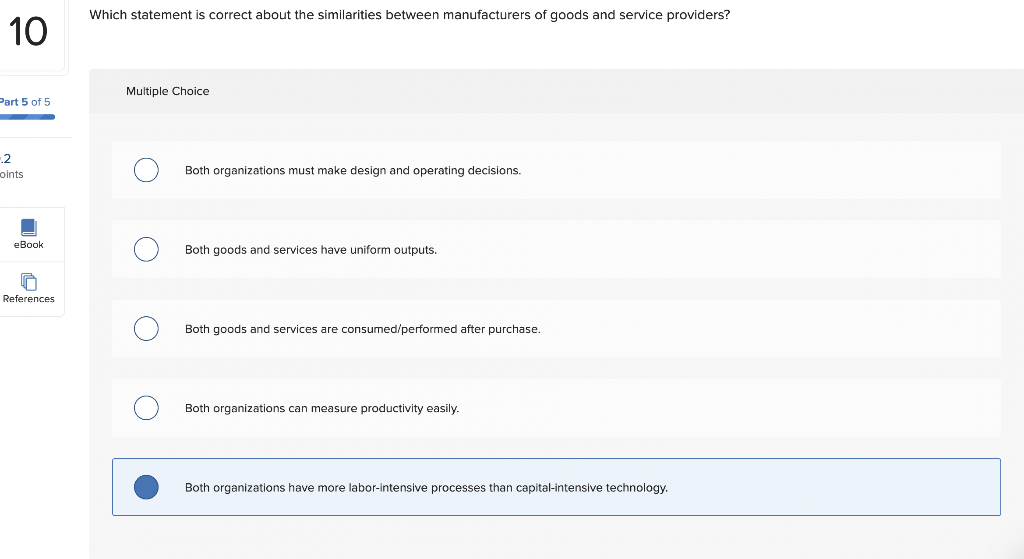Click answer text about design and operating decisions

point(352,171)
